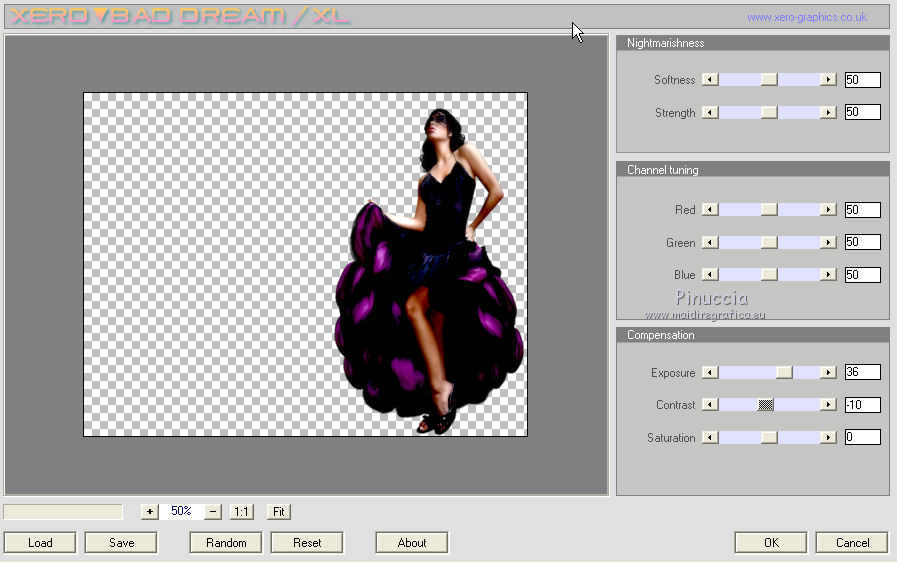Click left arrow of Green slider
This screenshot has width=897, height=562.
point(710,243)
